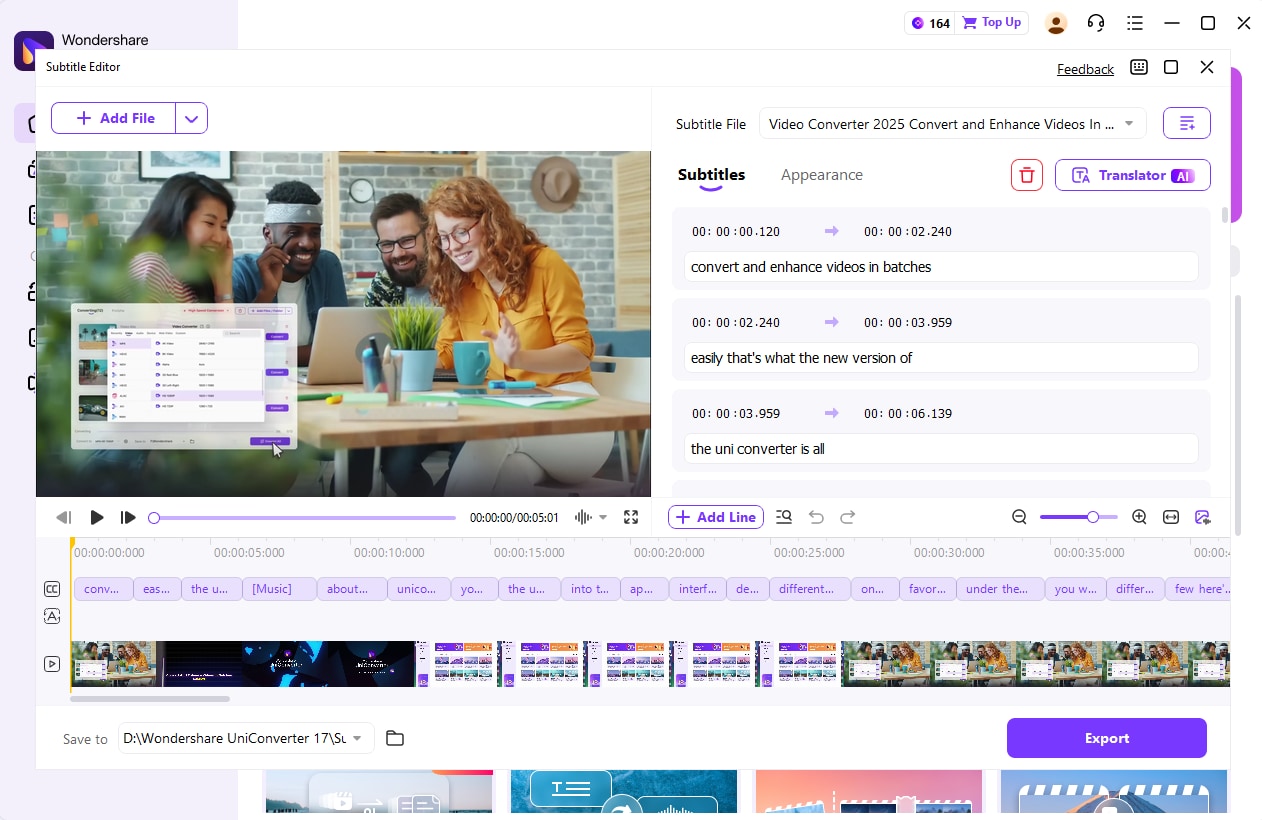Open the Feedback link

1085,69
